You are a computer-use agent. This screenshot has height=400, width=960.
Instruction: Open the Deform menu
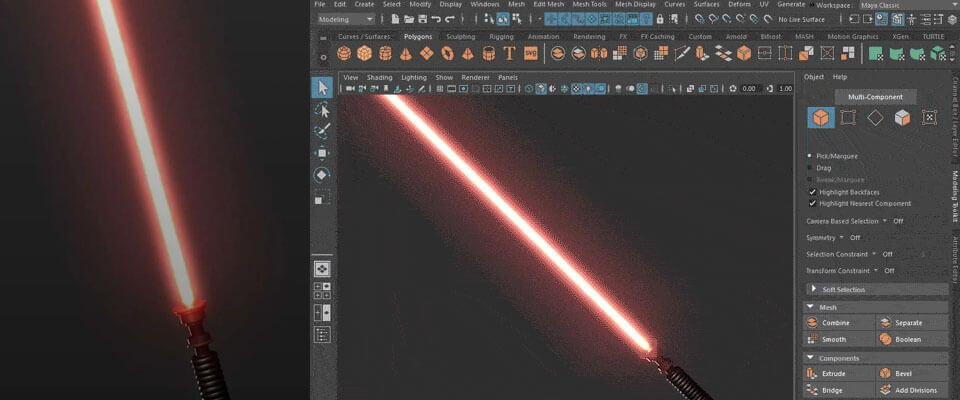(x=738, y=4)
